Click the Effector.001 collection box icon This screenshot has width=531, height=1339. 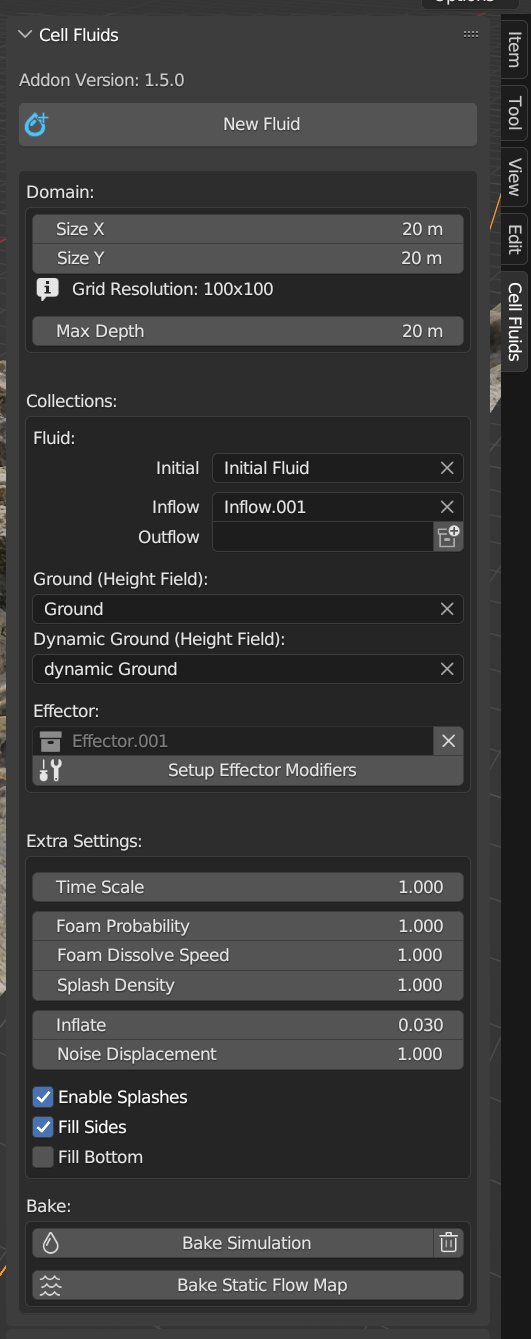(x=50, y=741)
